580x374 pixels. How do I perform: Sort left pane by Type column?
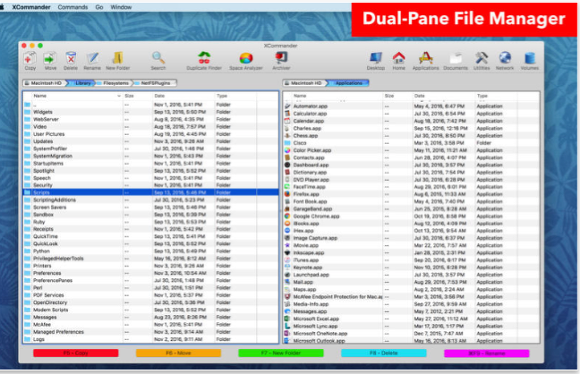[x=236, y=96]
